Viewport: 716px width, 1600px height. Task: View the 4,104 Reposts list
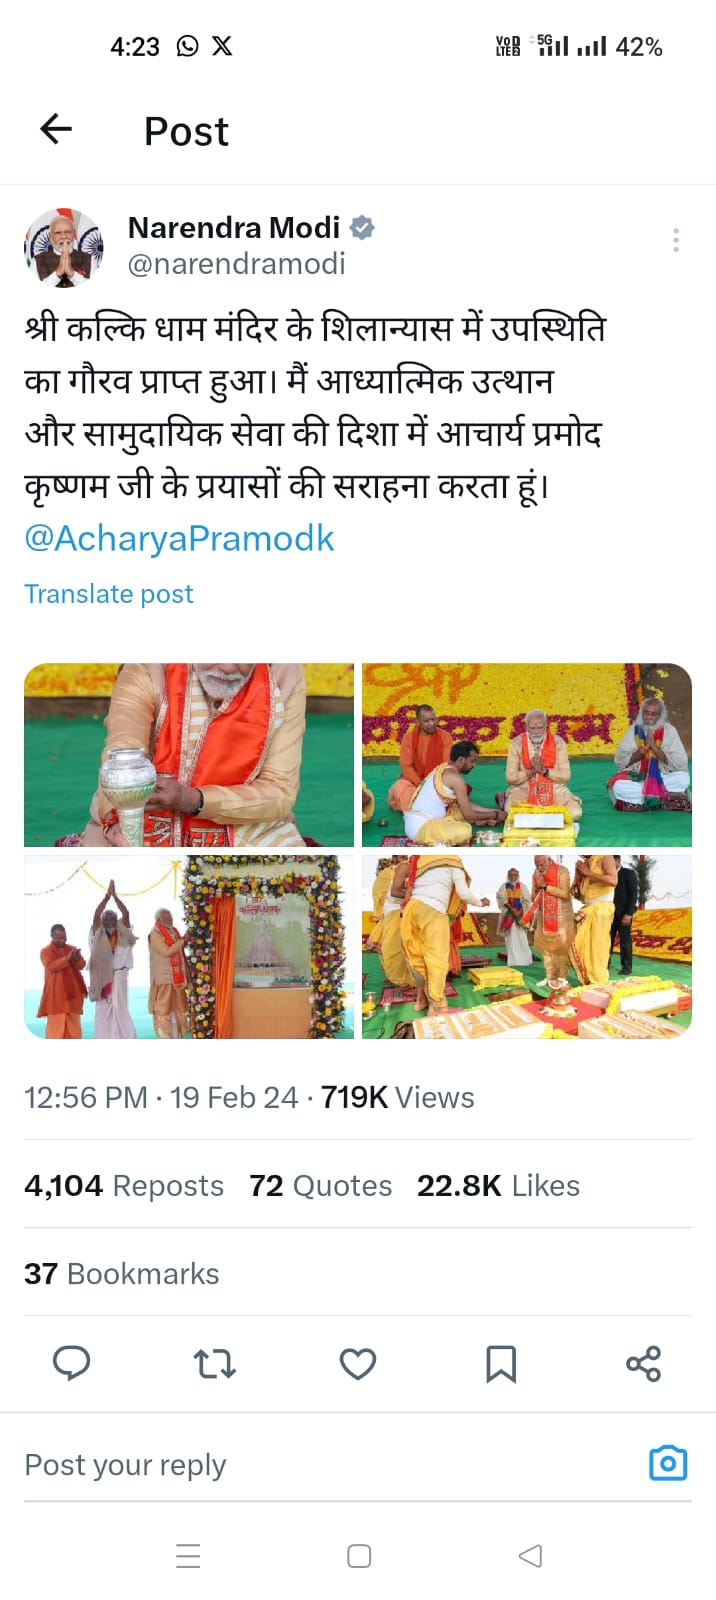click(x=124, y=1185)
